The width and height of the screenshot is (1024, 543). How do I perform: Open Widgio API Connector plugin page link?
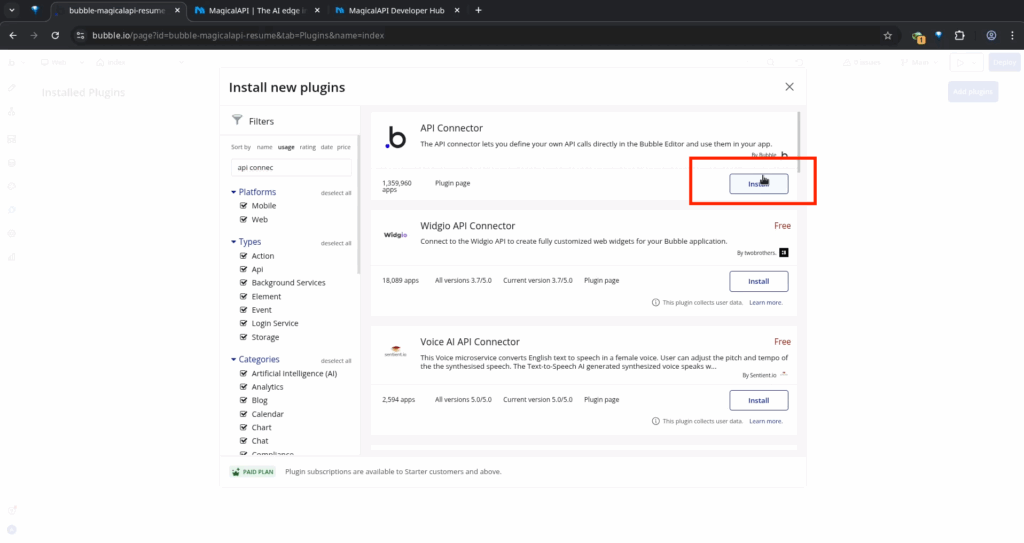coord(601,280)
